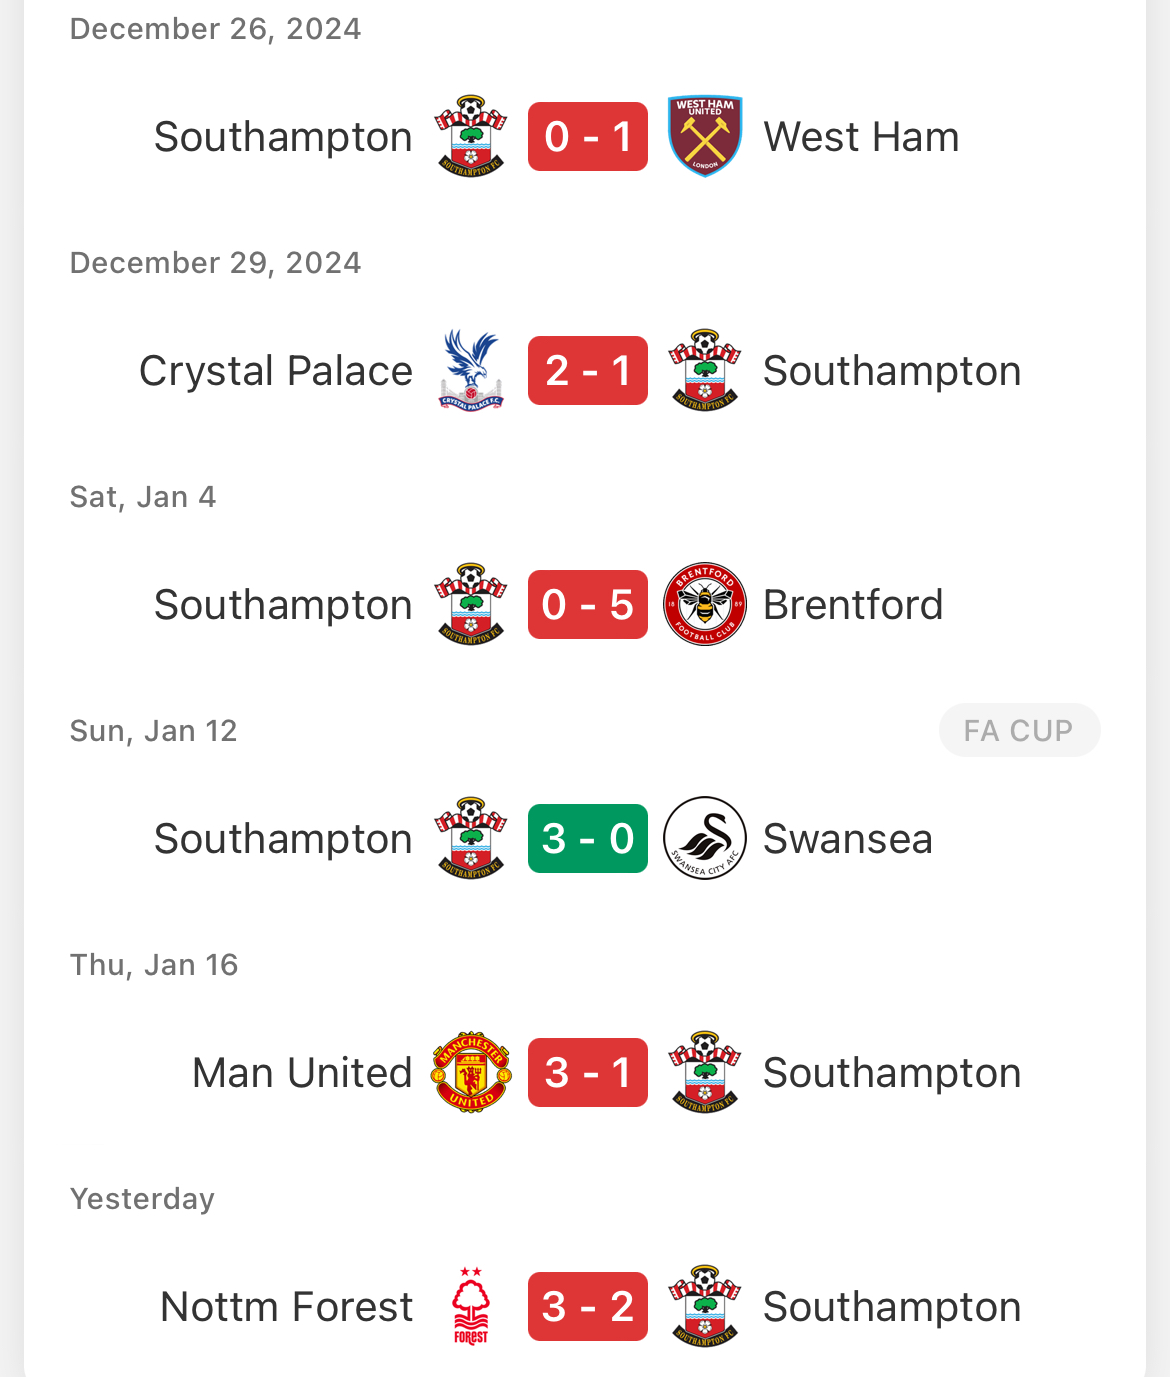Open the 0 - 5 Brentford score

tap(588, 604)
